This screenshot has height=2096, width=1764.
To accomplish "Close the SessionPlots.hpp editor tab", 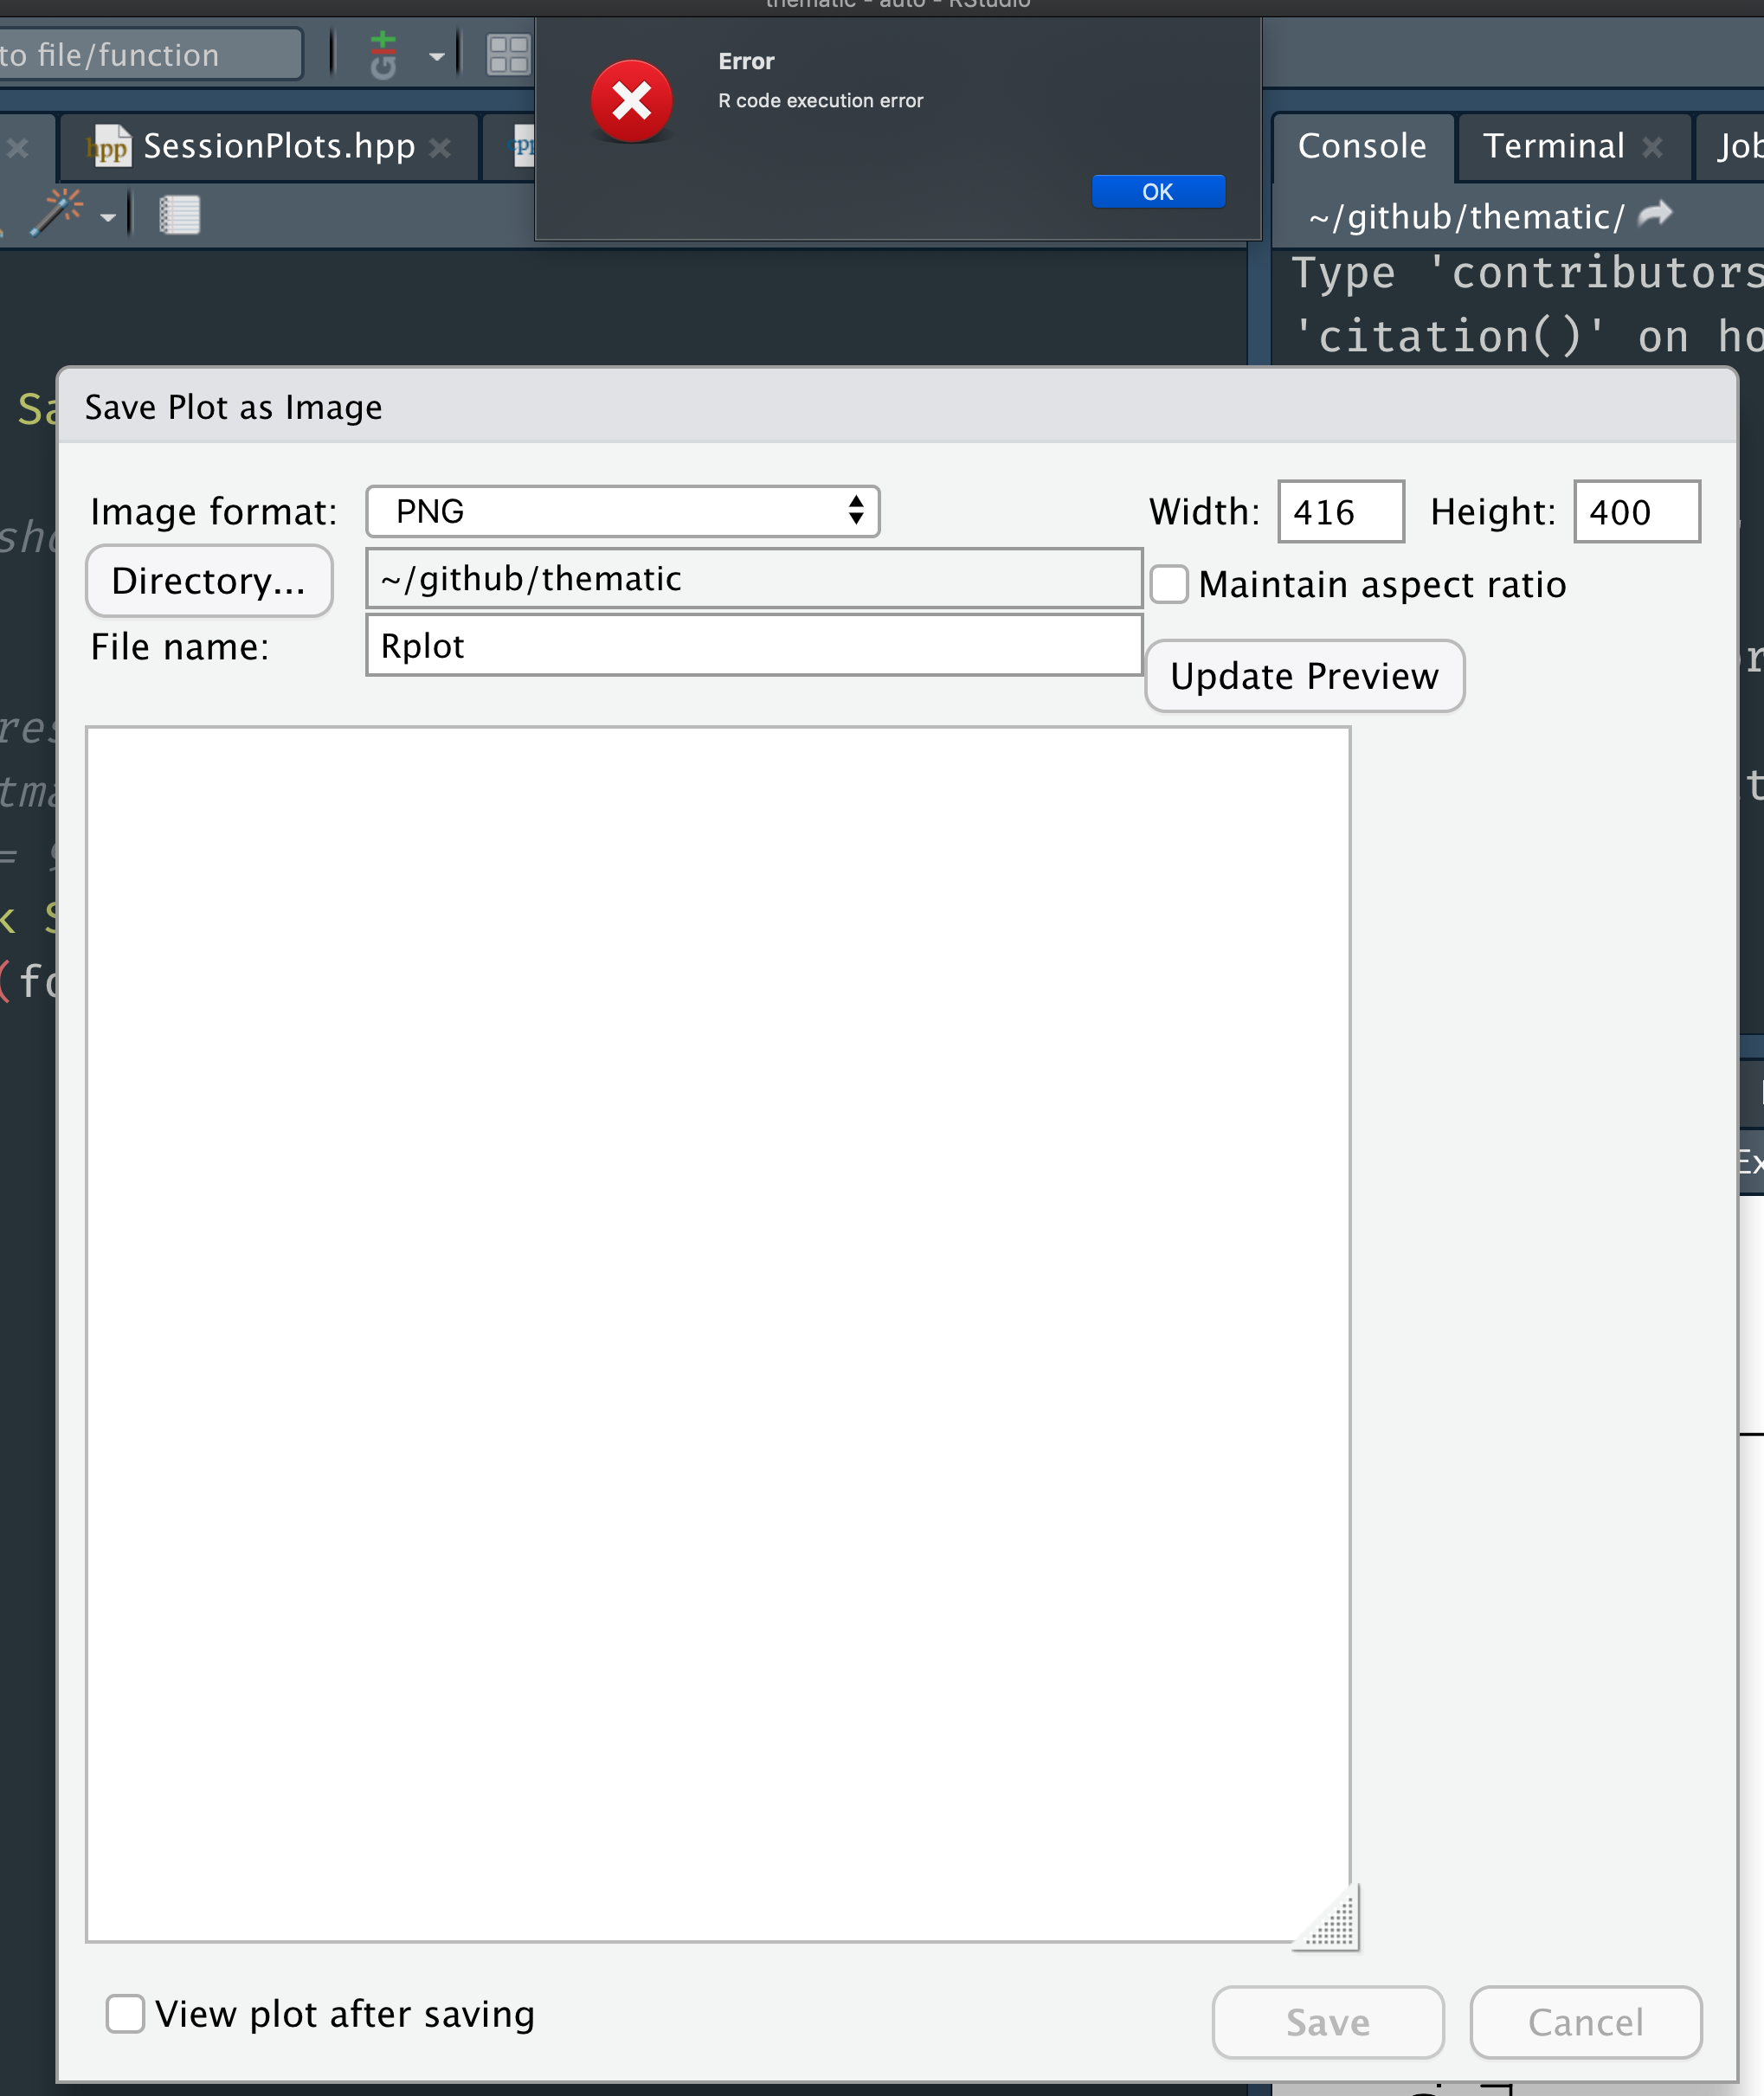I will pos(440,147).
